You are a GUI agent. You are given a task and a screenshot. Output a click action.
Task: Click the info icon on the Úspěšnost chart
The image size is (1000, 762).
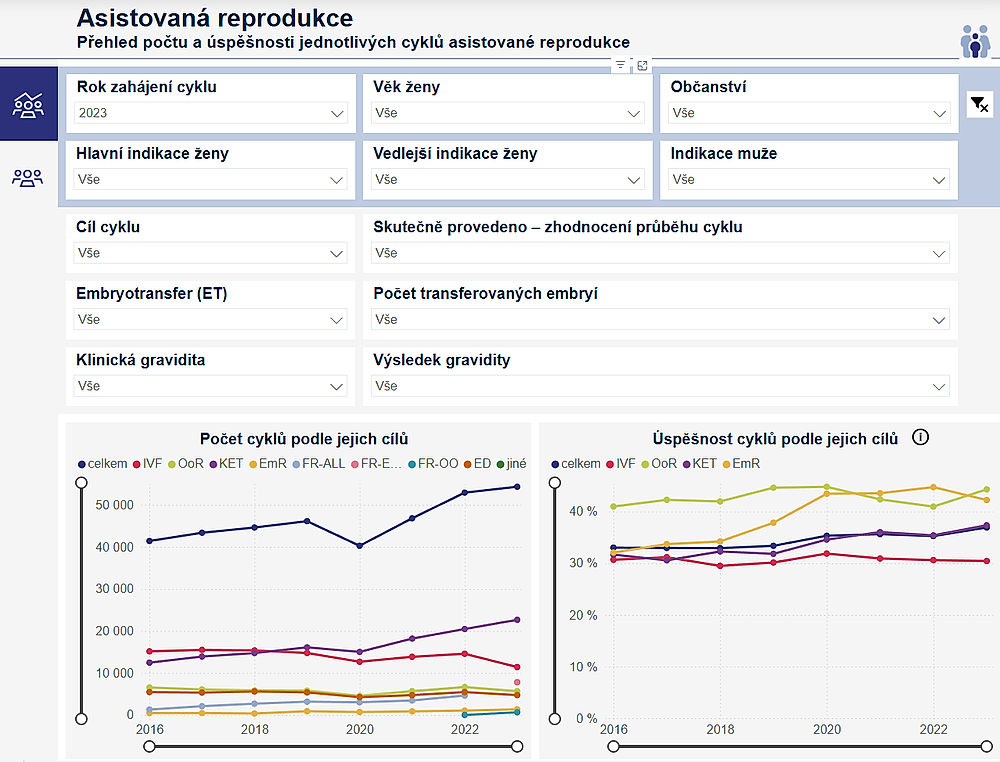point(921,437)
